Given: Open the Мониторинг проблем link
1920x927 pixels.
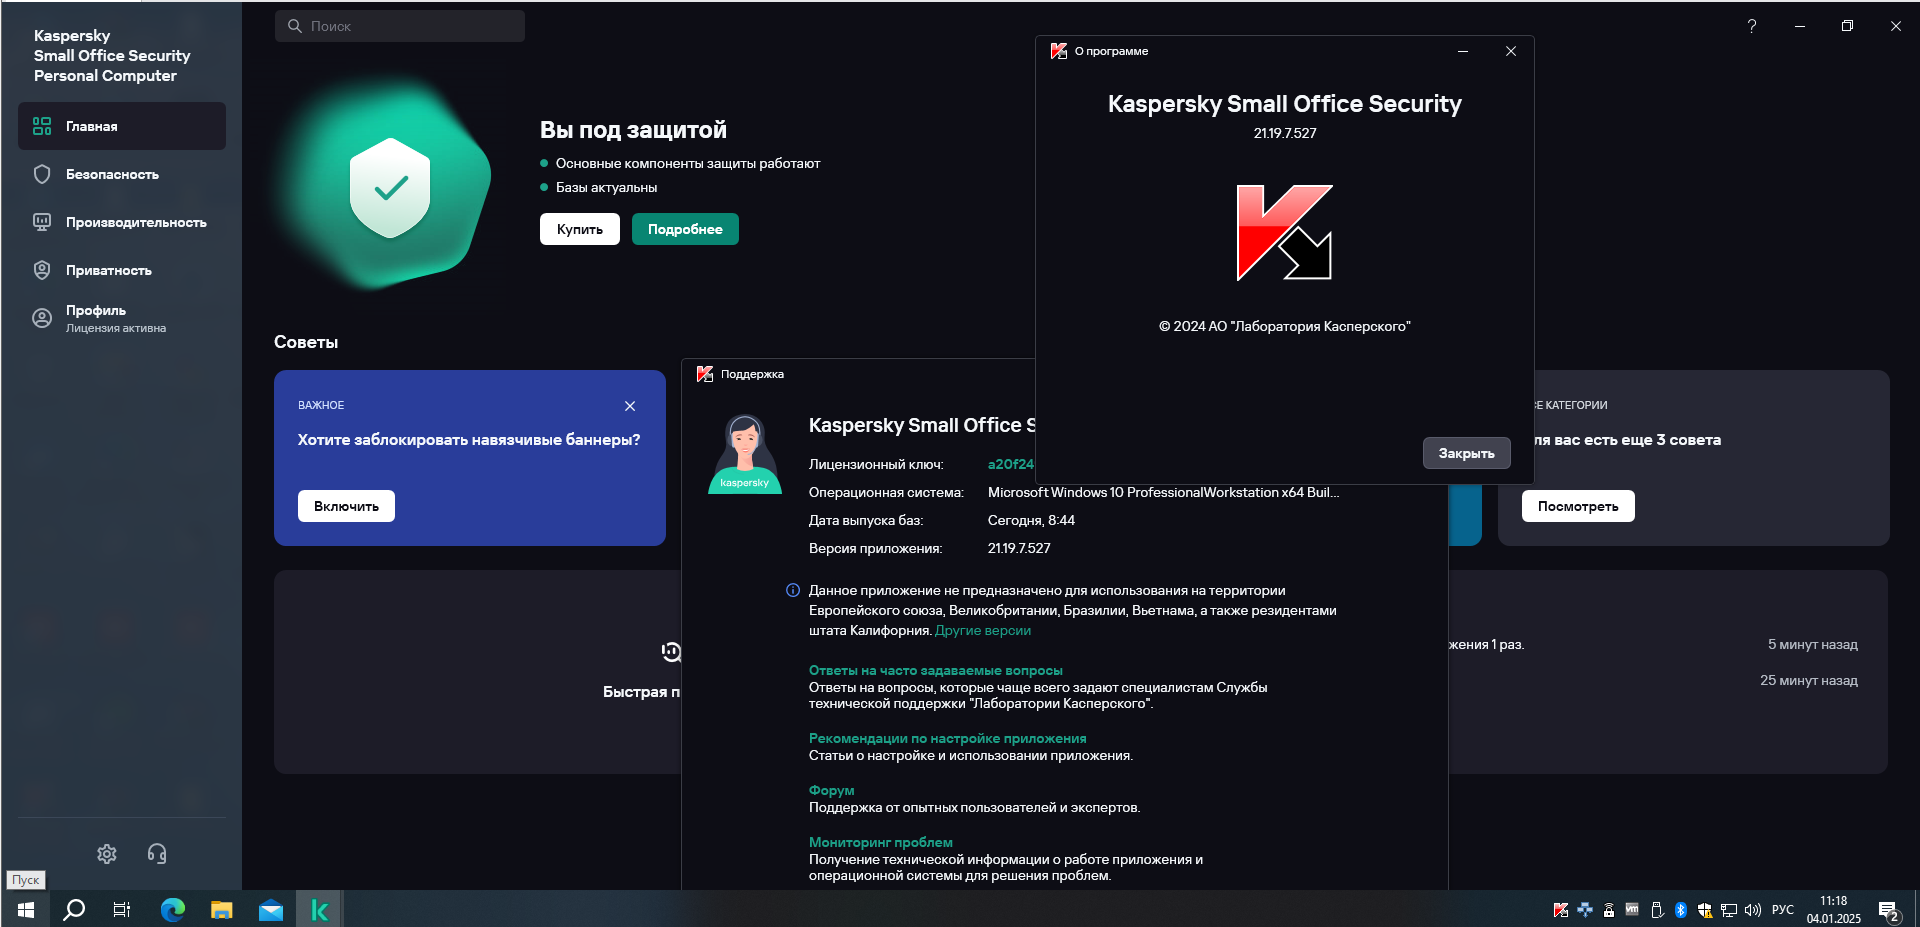Looking at the screenshot, I should (880, 842).
